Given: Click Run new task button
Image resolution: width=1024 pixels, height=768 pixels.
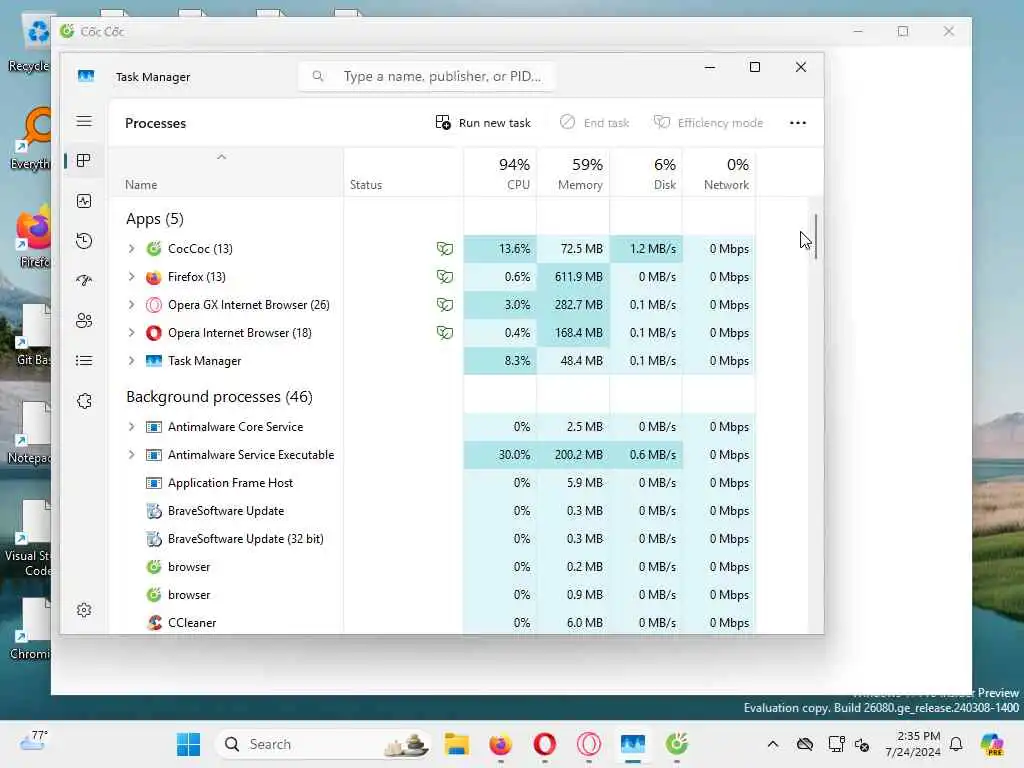Looking at the screenshot, I should pos(483,123).
